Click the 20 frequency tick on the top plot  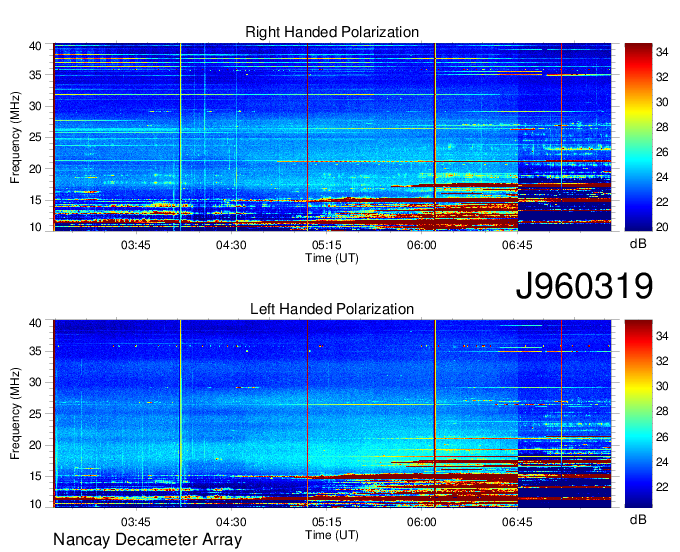coord(35,169)
